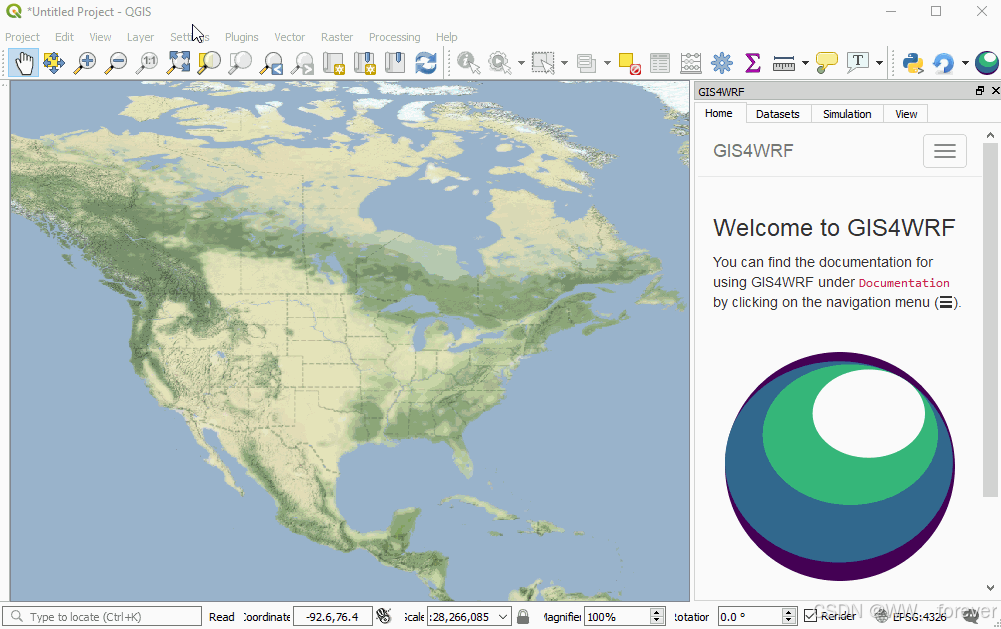Deselect features from all layers
Screen dimensions: 1001x629
click(629, 63)
